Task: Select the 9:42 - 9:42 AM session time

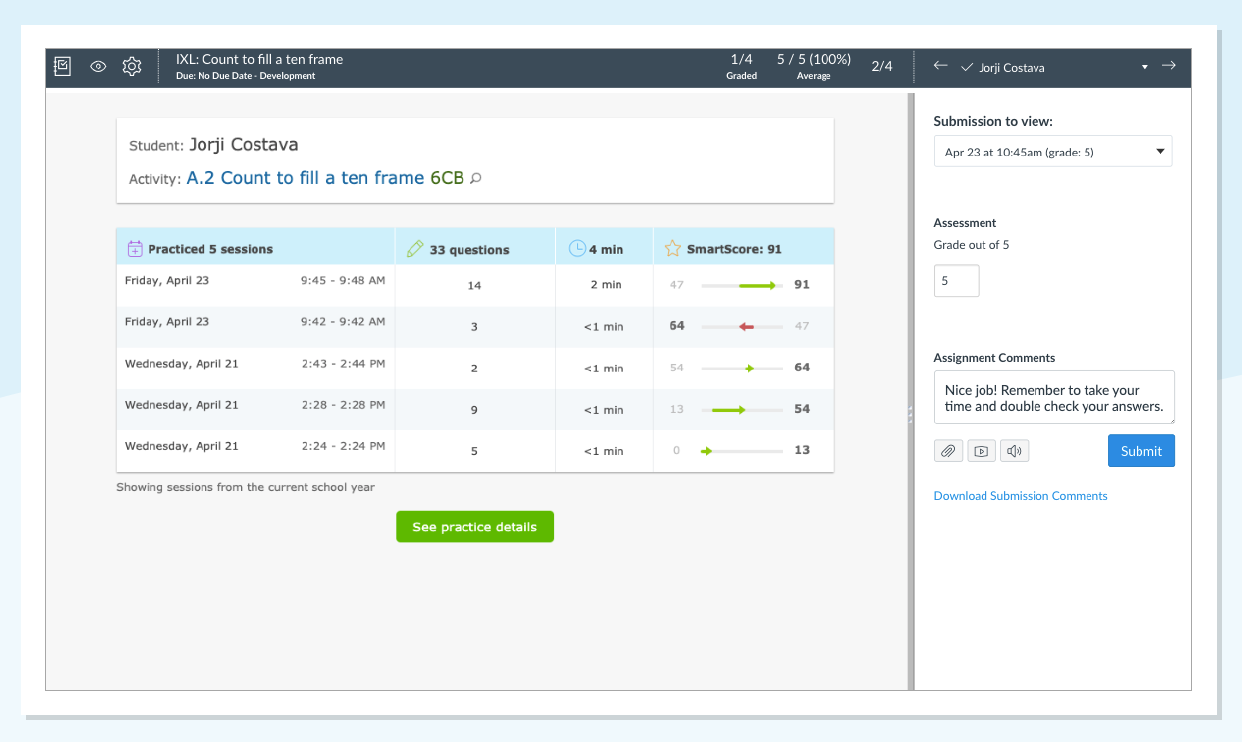Action: pos(343,322)
